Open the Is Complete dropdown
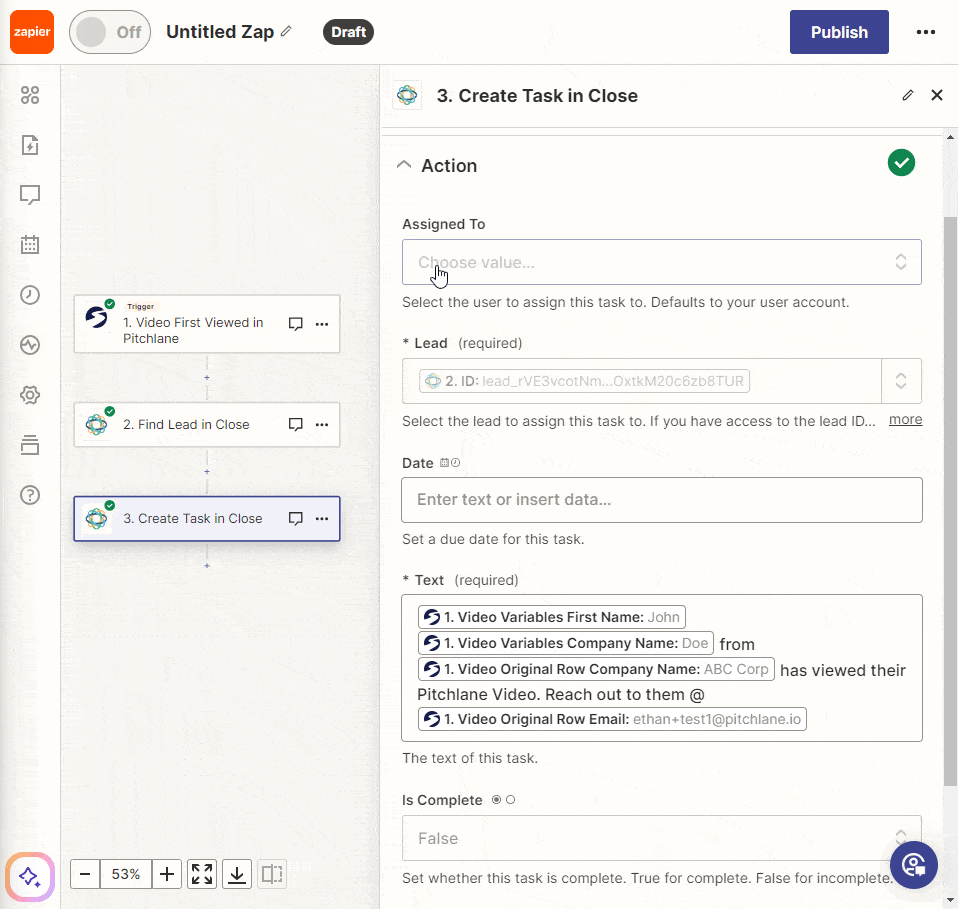The width and height of the screenshot is (958, 909). coord(662,838)
